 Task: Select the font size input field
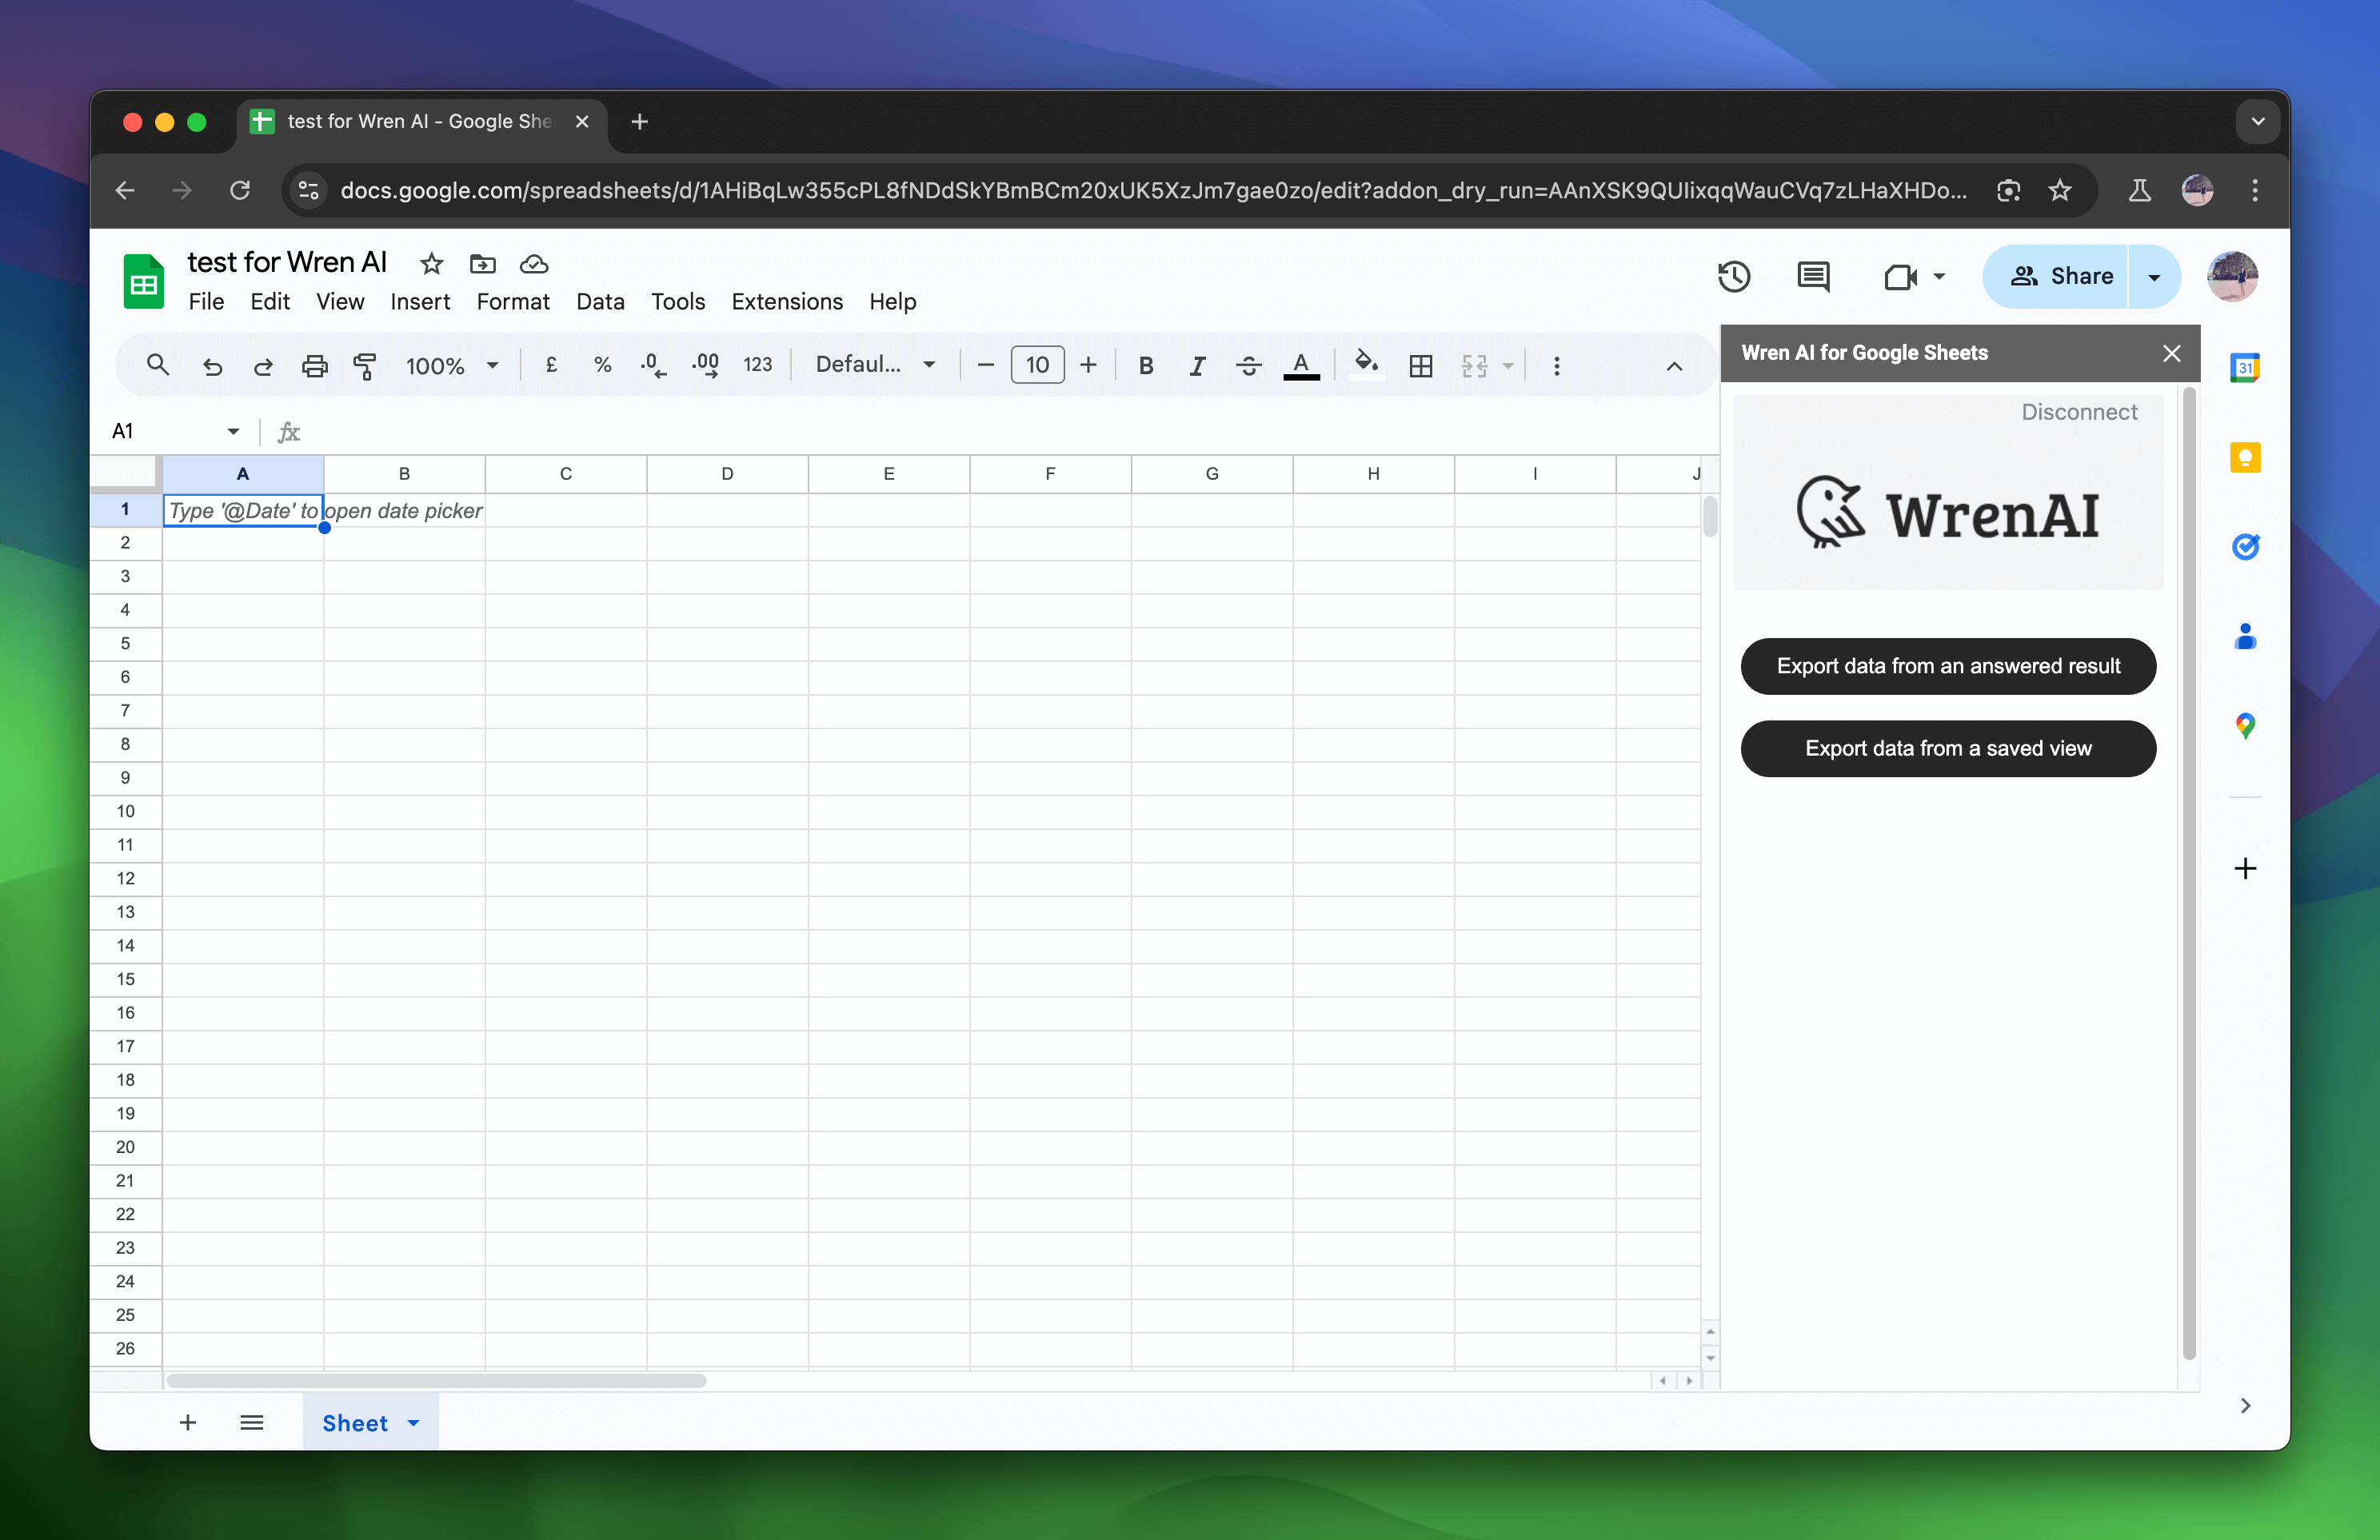click(x=1037, y=364)
